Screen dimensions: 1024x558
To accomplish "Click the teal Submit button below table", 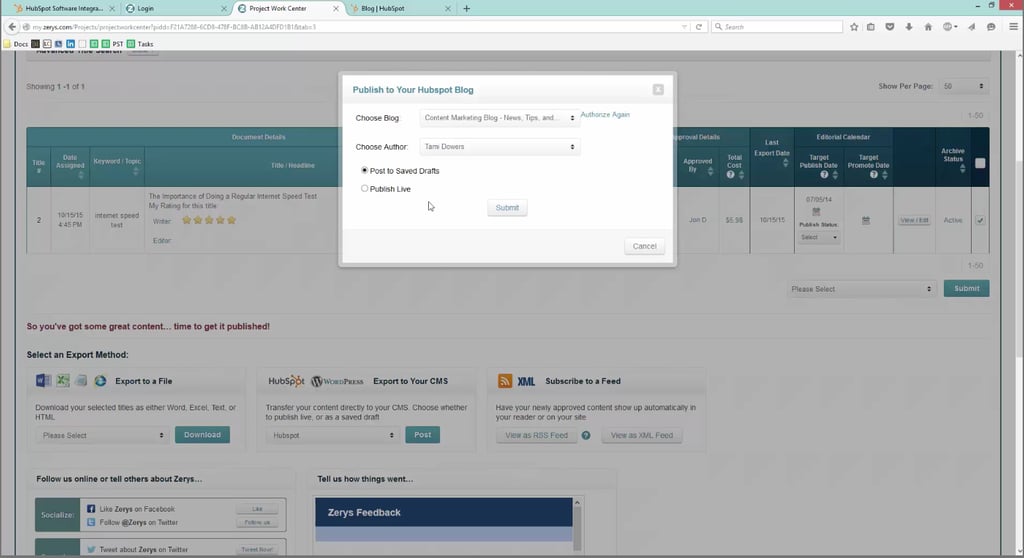I will (966, 288).
